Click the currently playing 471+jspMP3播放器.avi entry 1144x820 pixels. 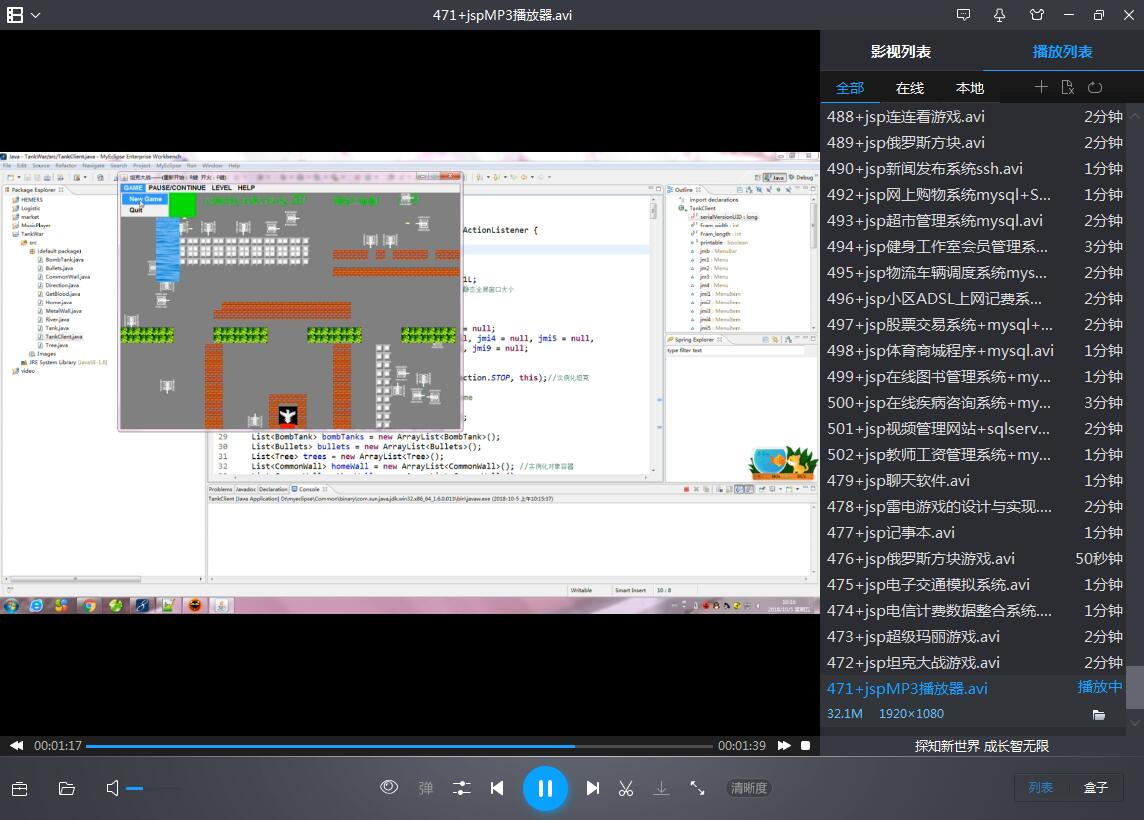point(974,689)
